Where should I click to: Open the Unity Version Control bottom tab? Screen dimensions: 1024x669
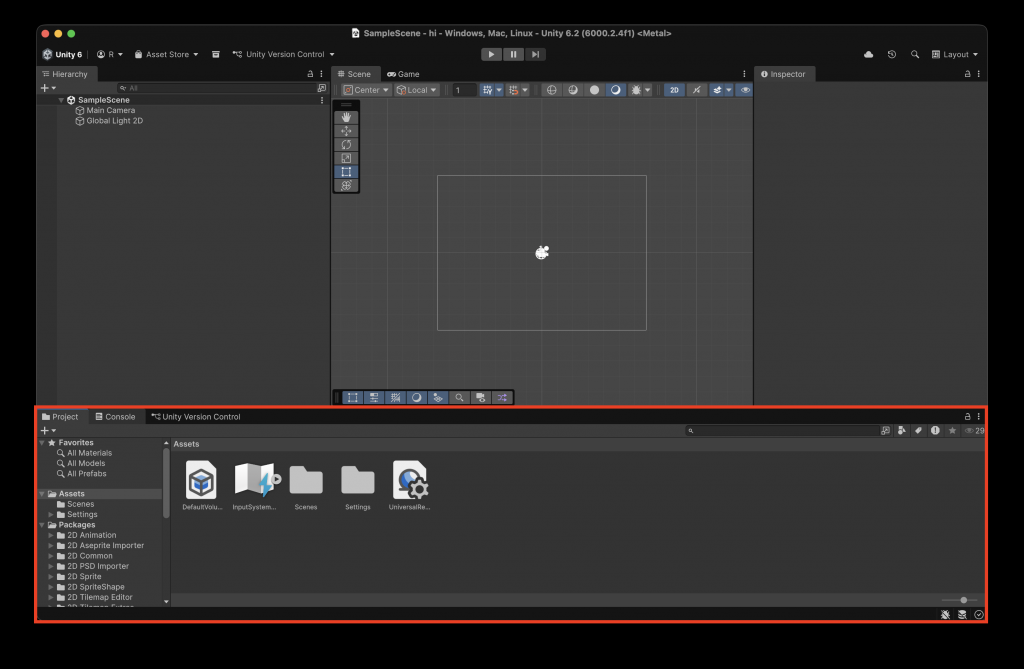pyautogui.click(x=196, y=417)
